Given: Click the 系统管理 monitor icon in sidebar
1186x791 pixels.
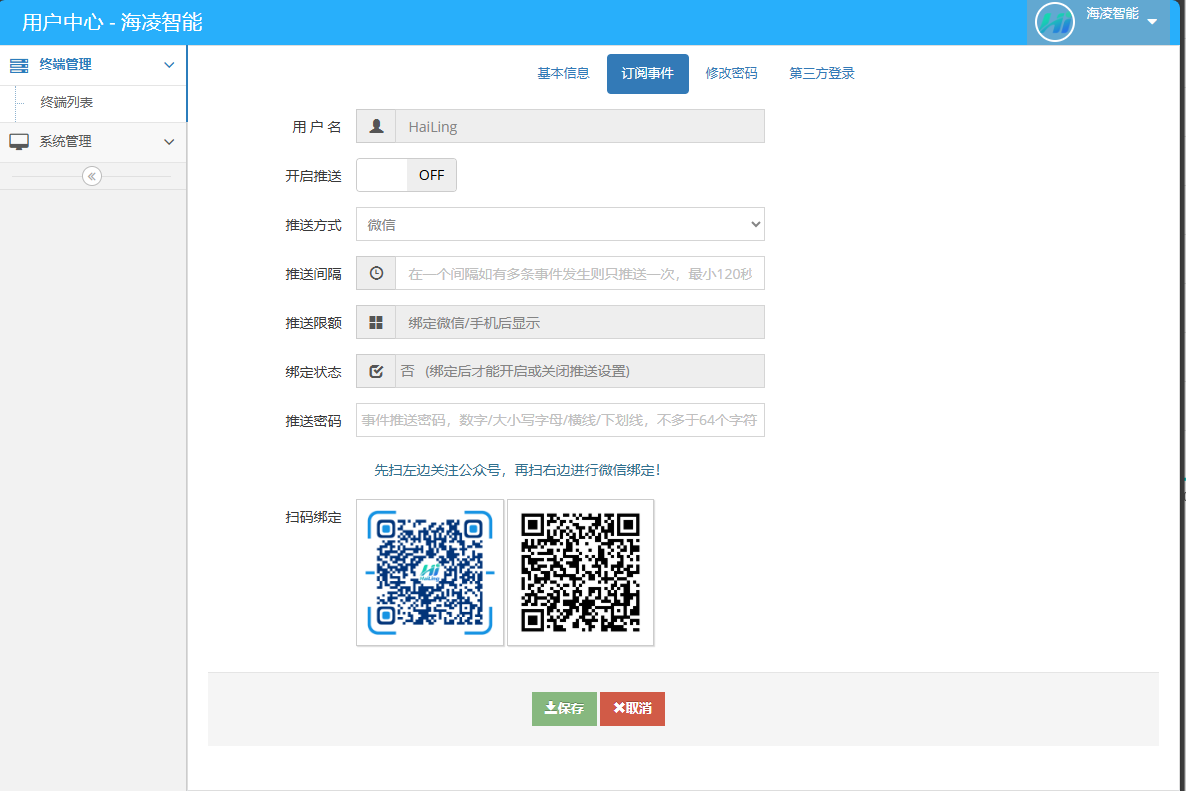Looking at the screenshot, I should tap(19, 141).
